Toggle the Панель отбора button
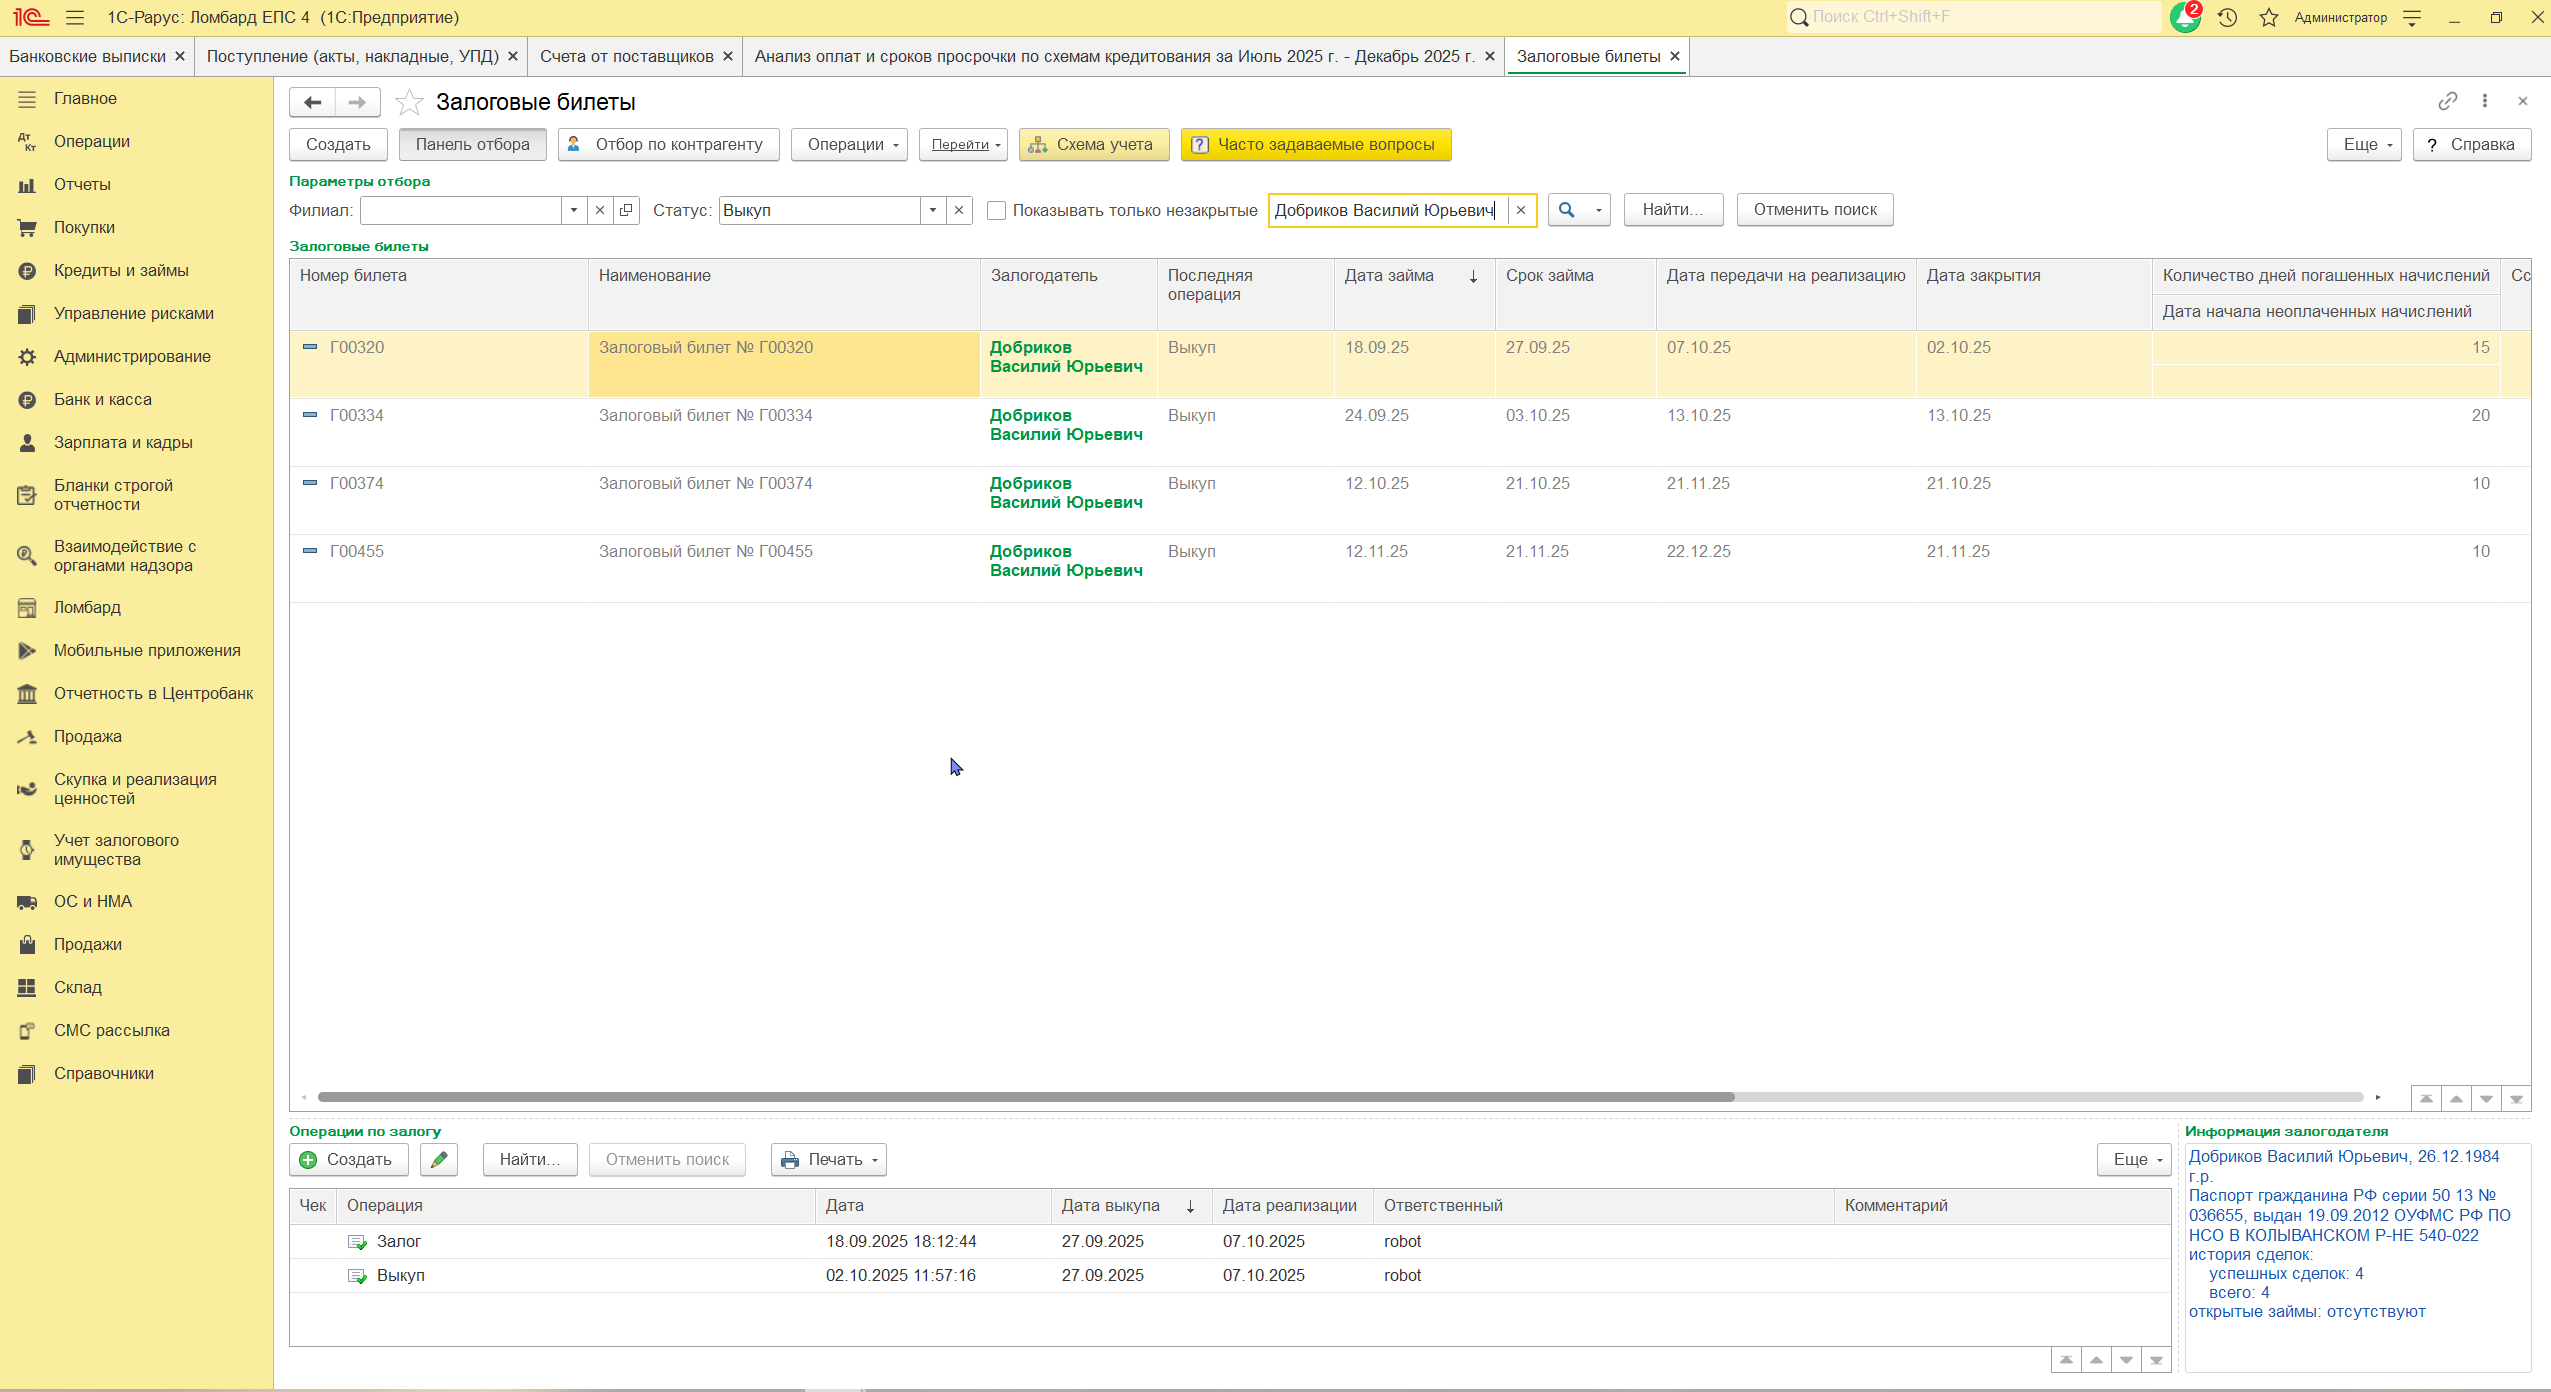The width and height of the screenshot is (2551, 1392). tap(472, 144)
